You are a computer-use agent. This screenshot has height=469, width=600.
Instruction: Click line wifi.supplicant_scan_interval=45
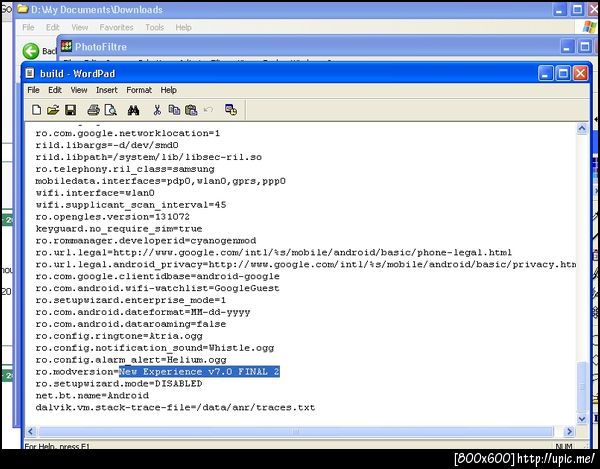[x=131, y=205]
